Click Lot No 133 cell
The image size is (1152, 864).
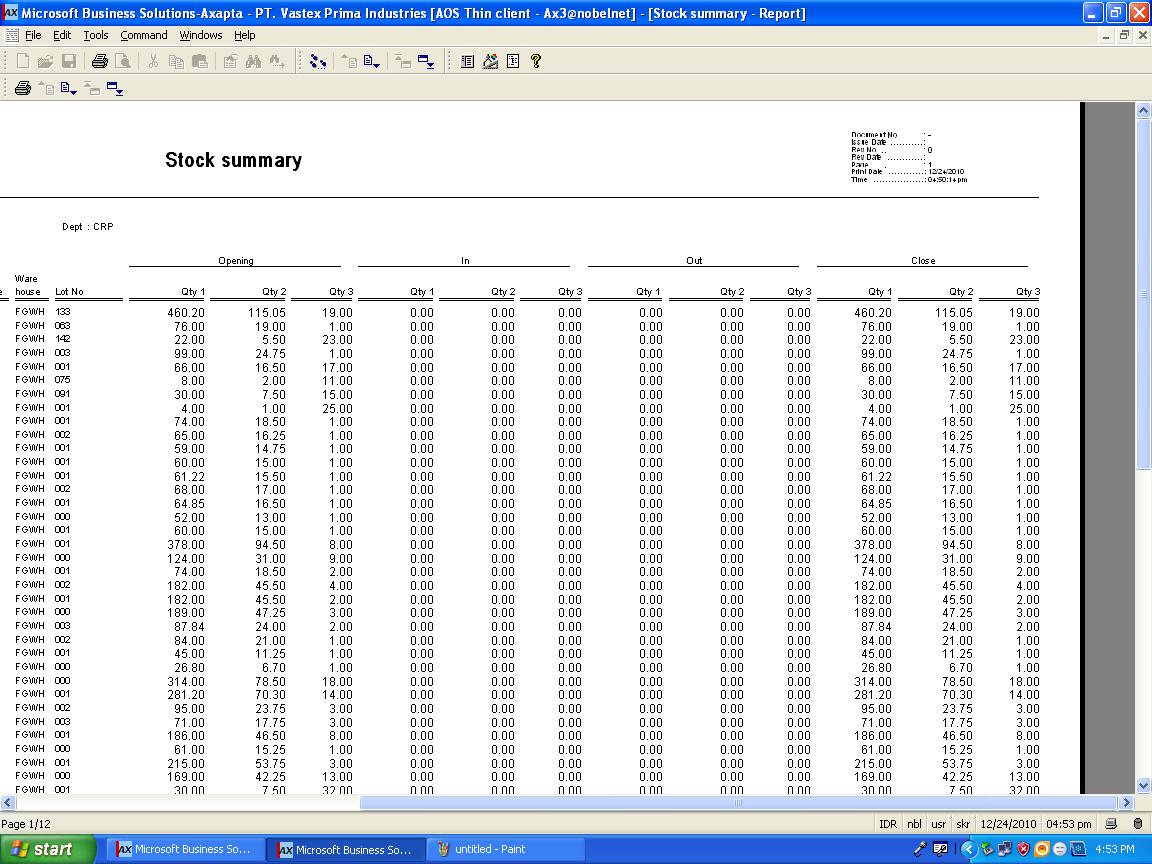pos(62,312)
